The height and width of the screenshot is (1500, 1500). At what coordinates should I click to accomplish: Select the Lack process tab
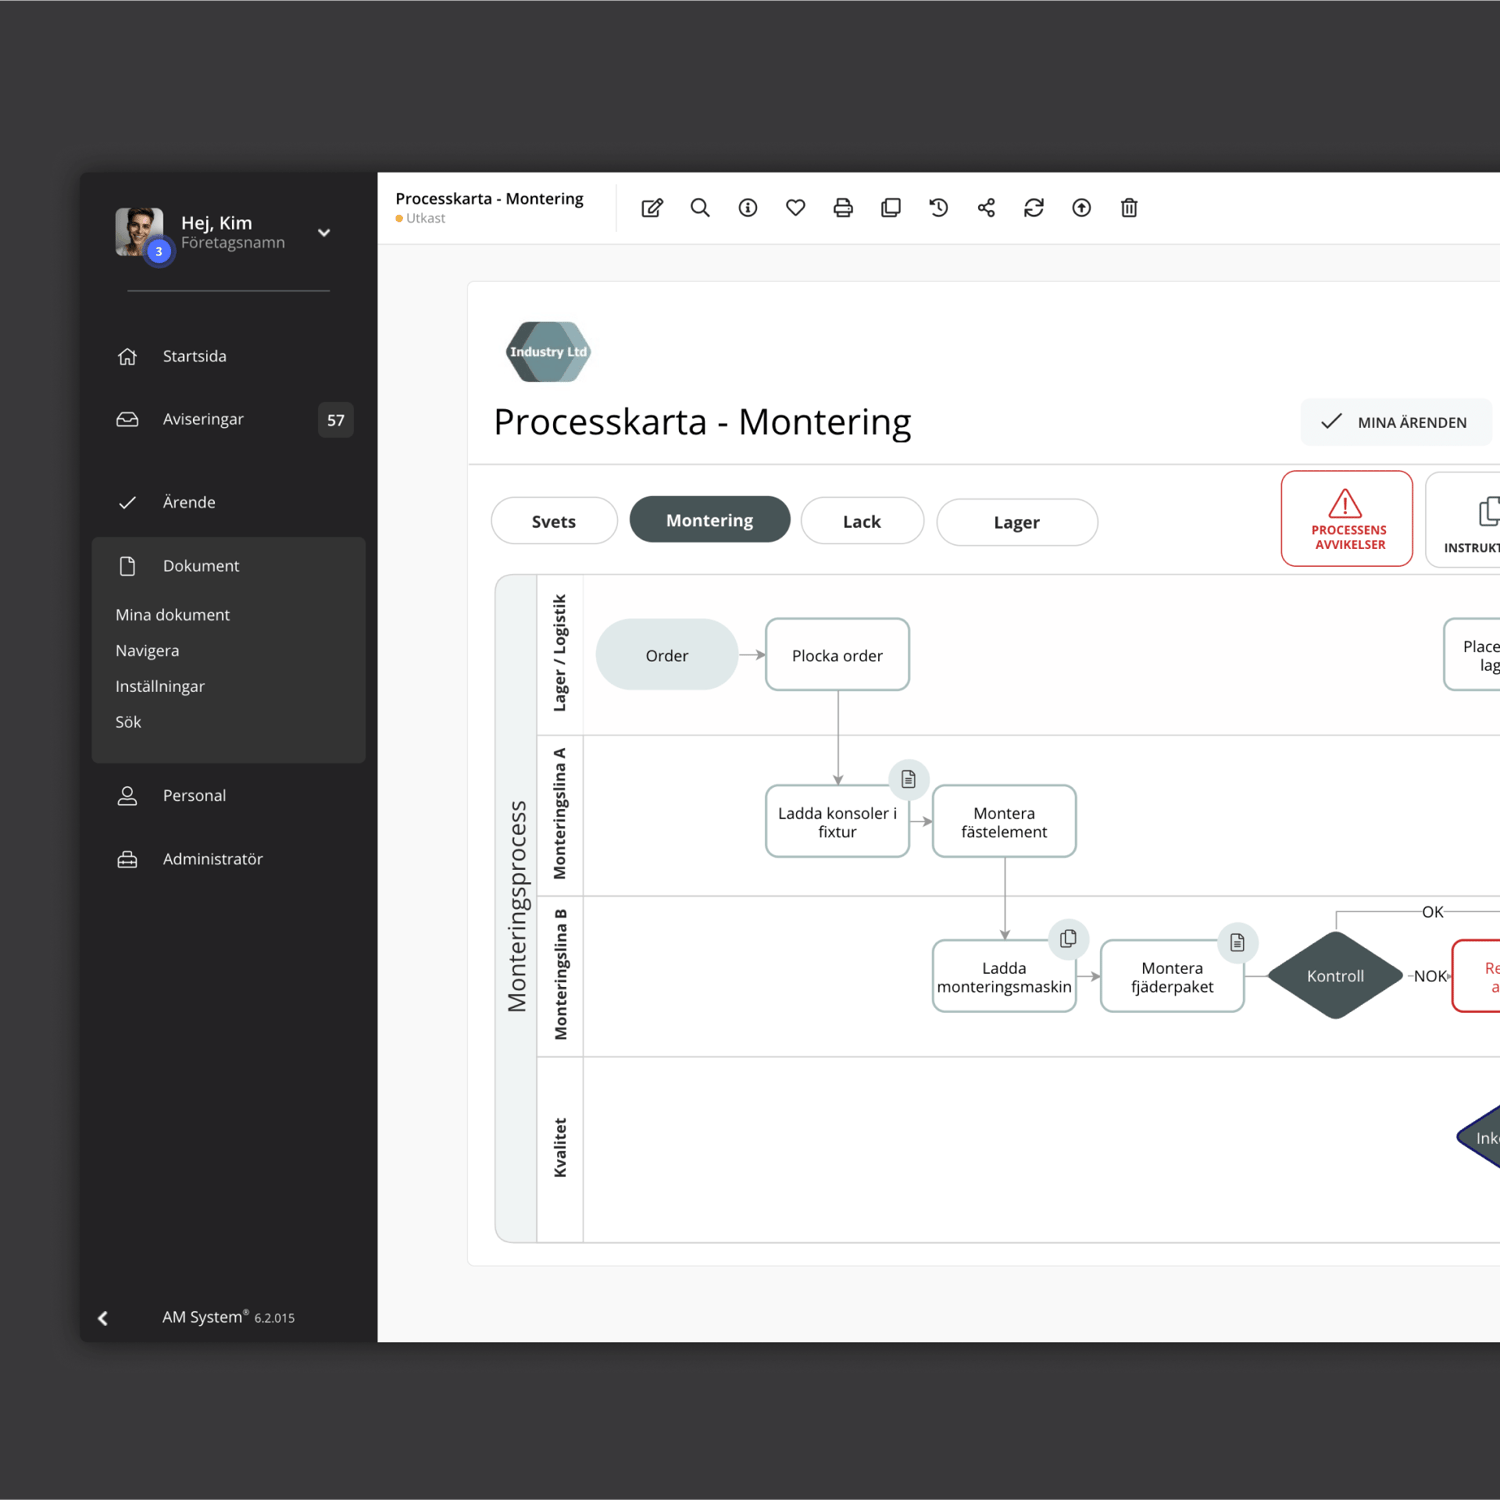click(x=862, y=521)
